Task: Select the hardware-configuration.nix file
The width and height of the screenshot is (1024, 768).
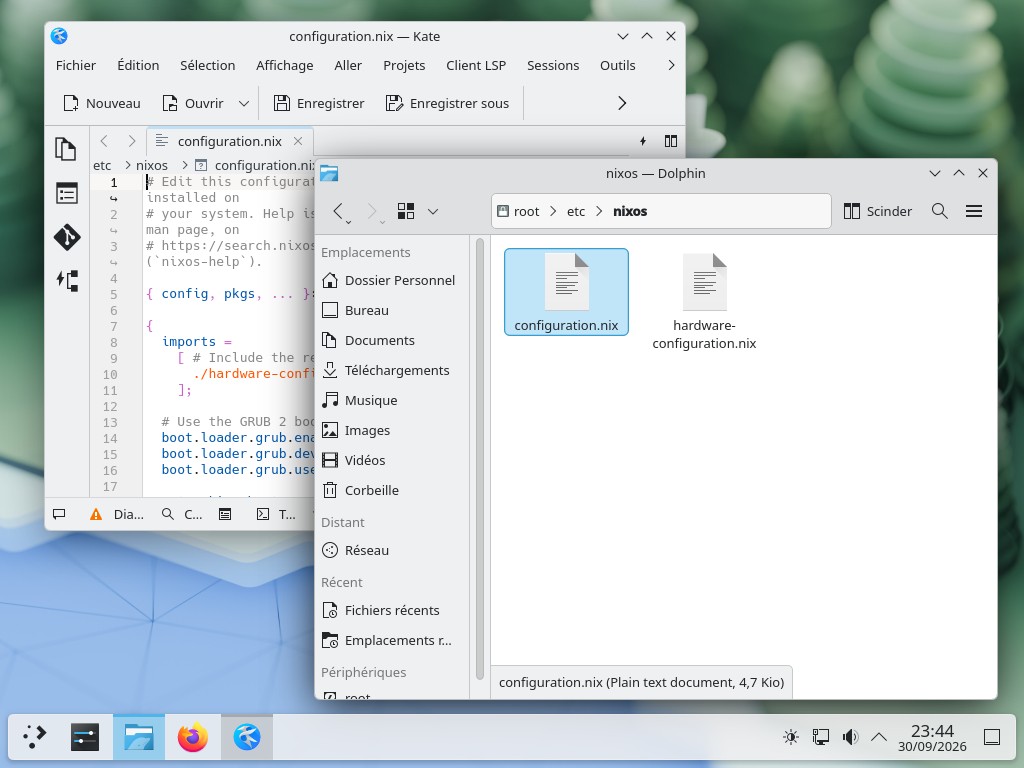Action: (x=704, y=301)
